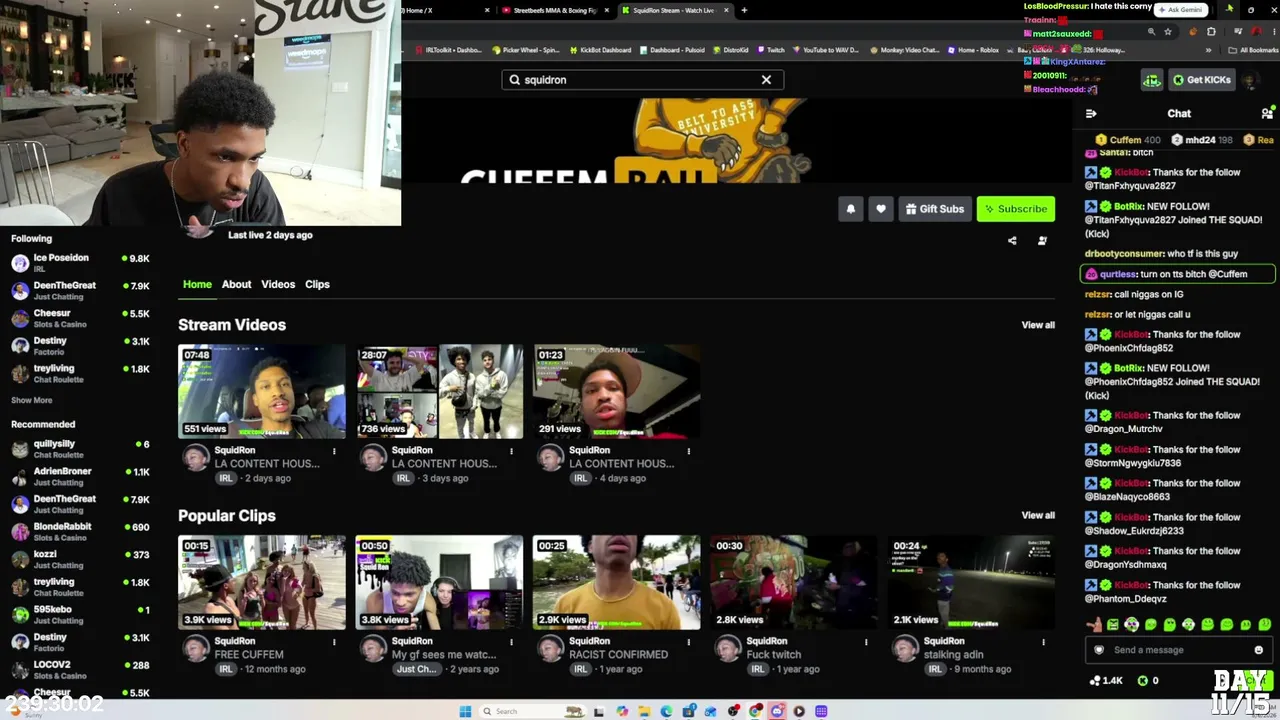This screenshot has height=720, width=1280.
Task: Open options menu for My gf sees me clip
Action: [511, 642]
